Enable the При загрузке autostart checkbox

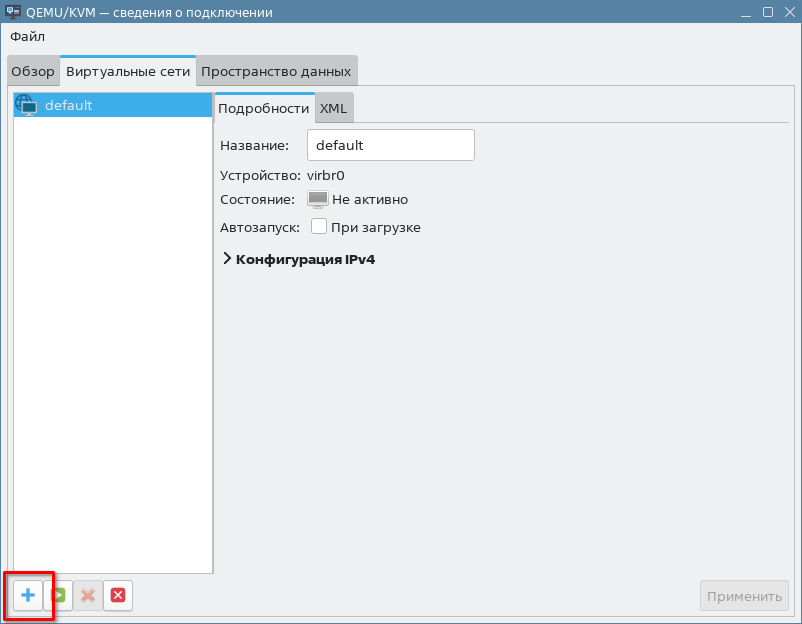tap(319, 227)
